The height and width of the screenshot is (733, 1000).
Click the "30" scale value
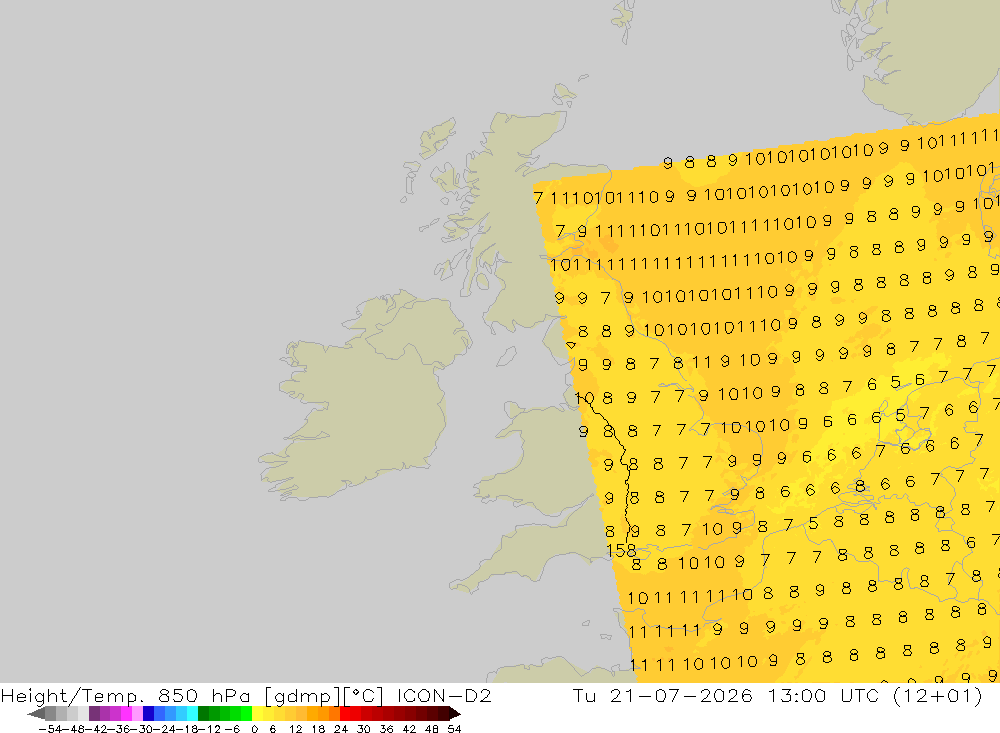point(364,729)
